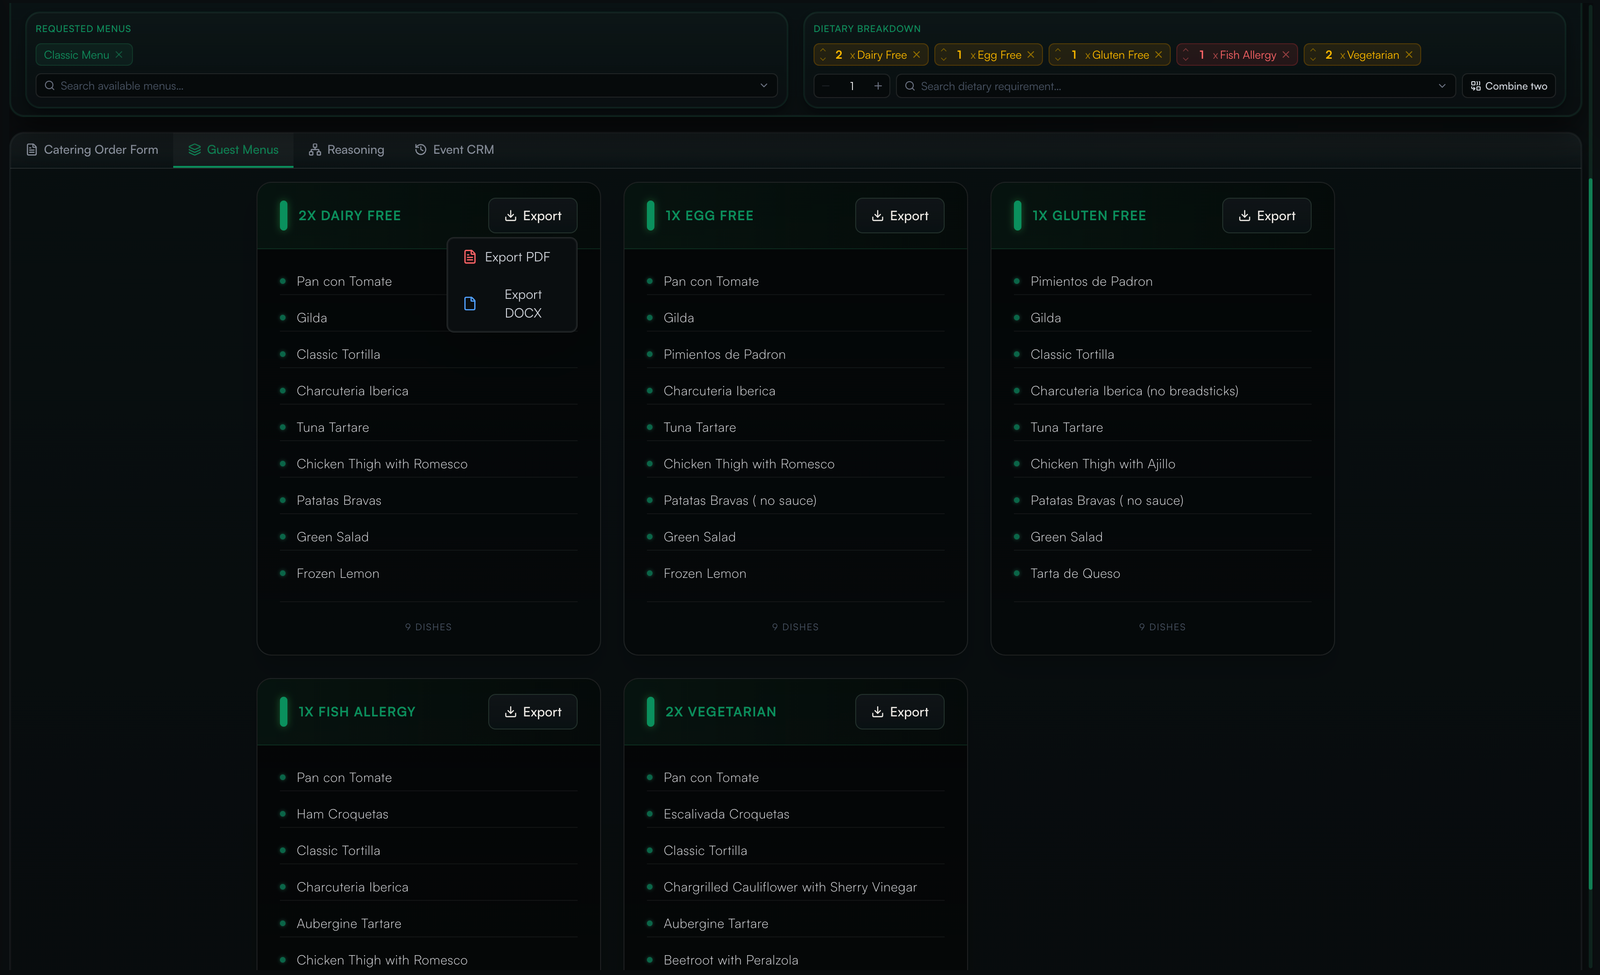Open the Reasoning tab
The image size is (1600, 975).
[x=346, y=150]
